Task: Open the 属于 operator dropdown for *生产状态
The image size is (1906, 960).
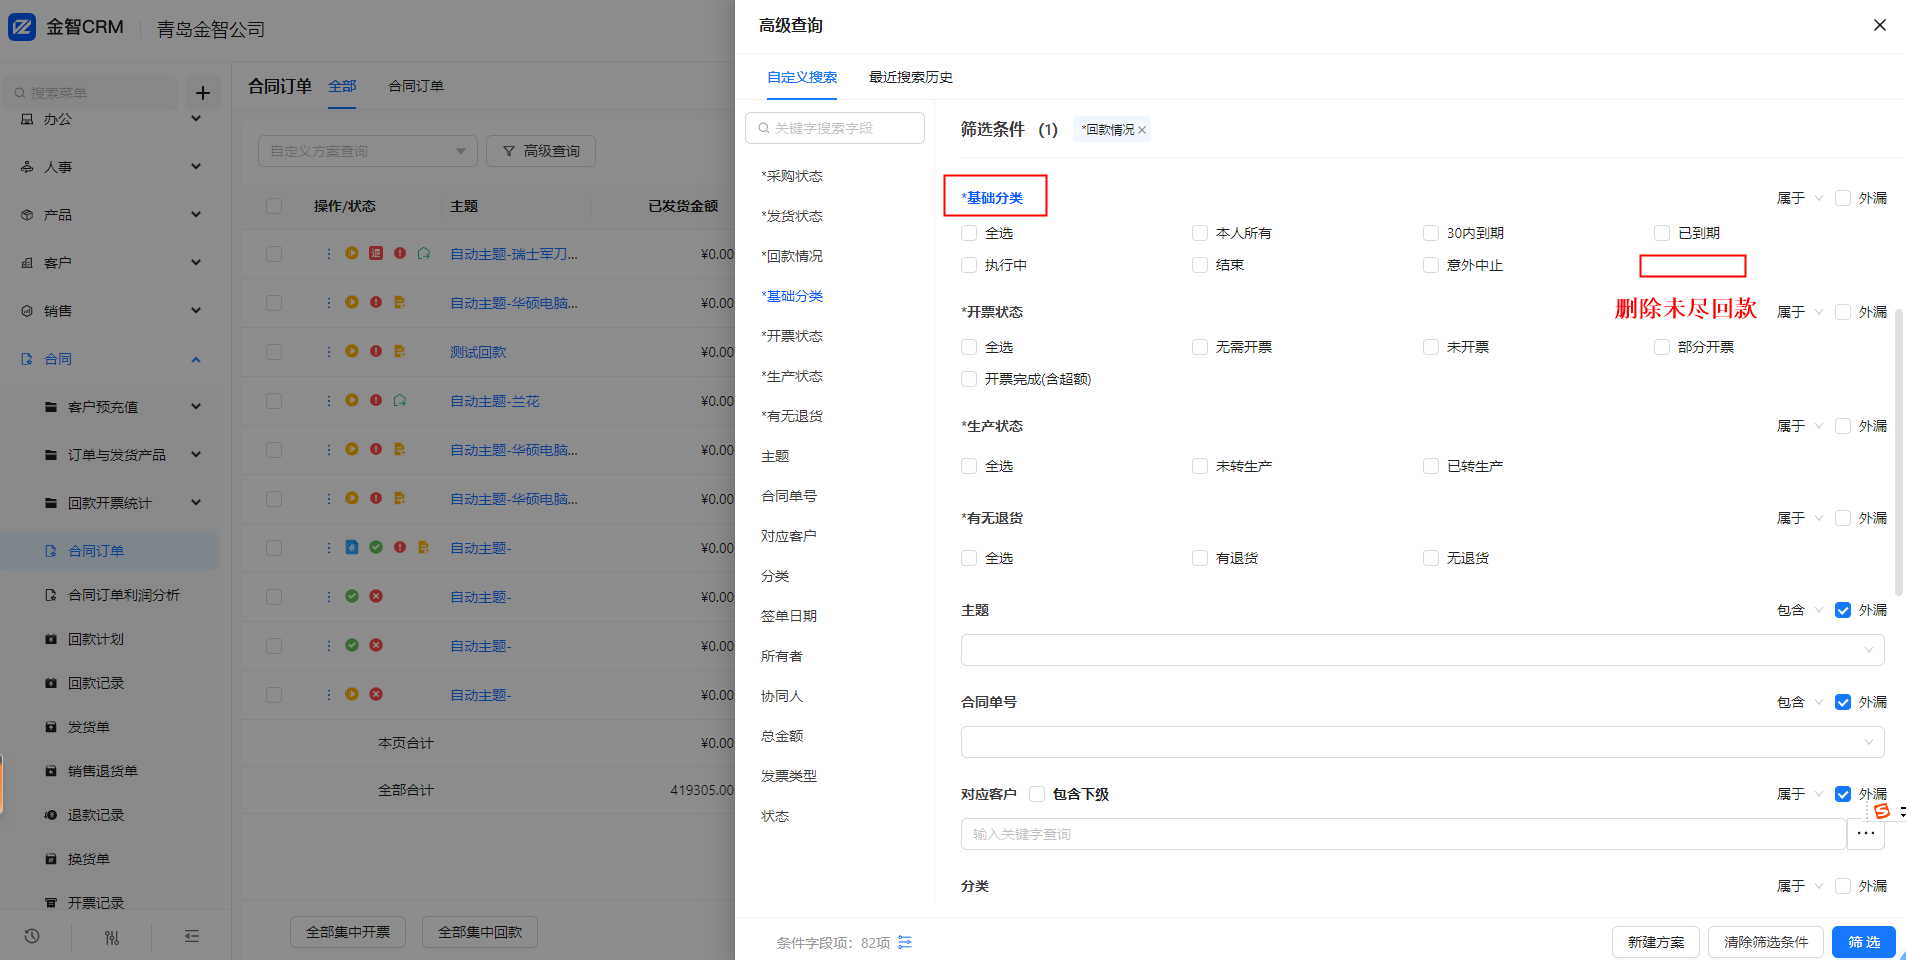Action: pyautogui.click(x=1800, y=426)
